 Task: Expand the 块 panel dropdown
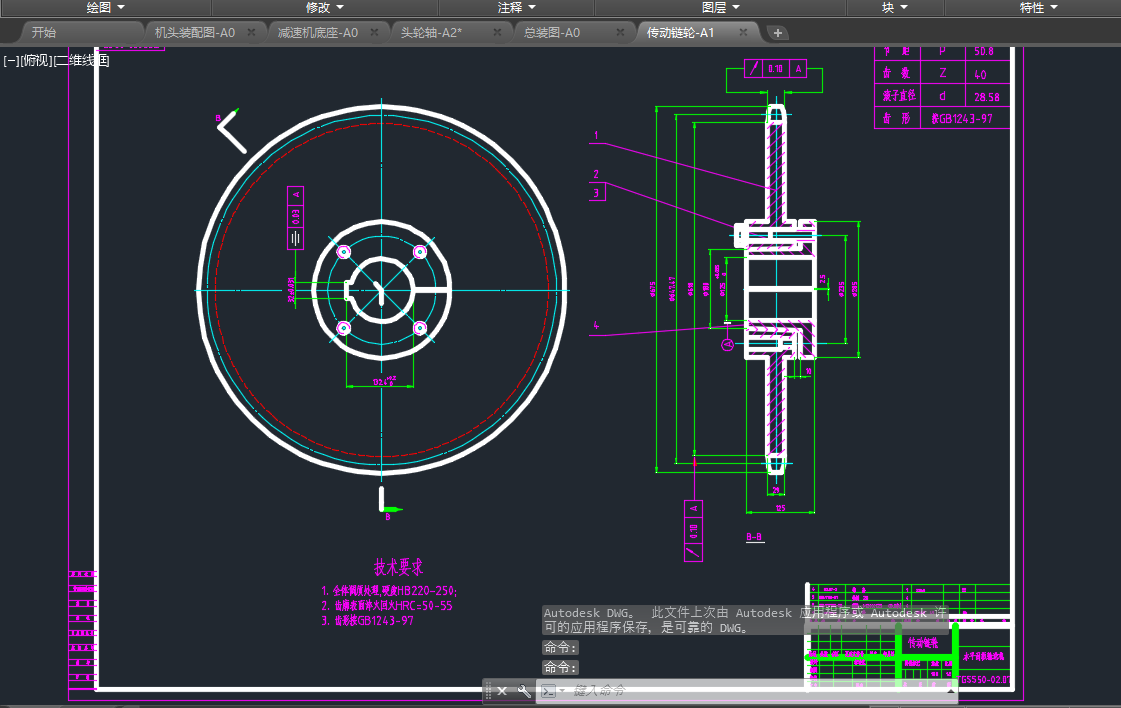tap(894, 7)
